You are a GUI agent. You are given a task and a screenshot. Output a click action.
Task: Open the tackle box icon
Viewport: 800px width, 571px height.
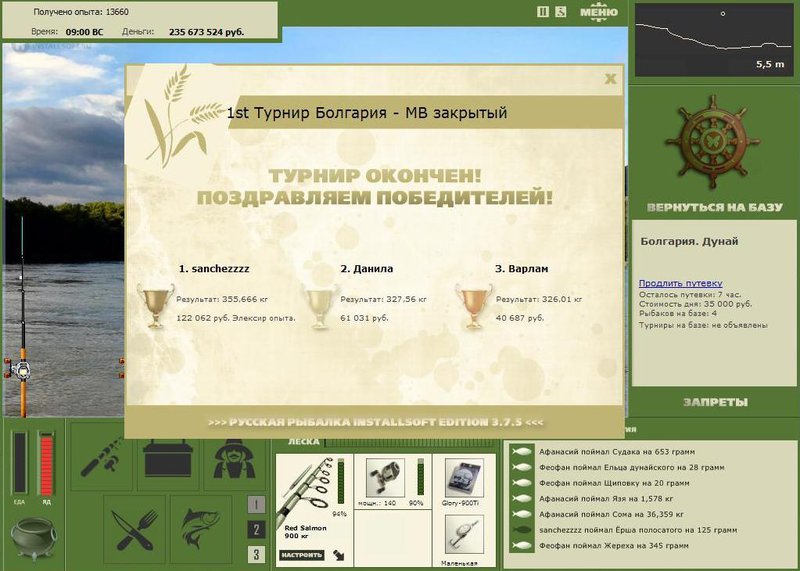(168, 458)
